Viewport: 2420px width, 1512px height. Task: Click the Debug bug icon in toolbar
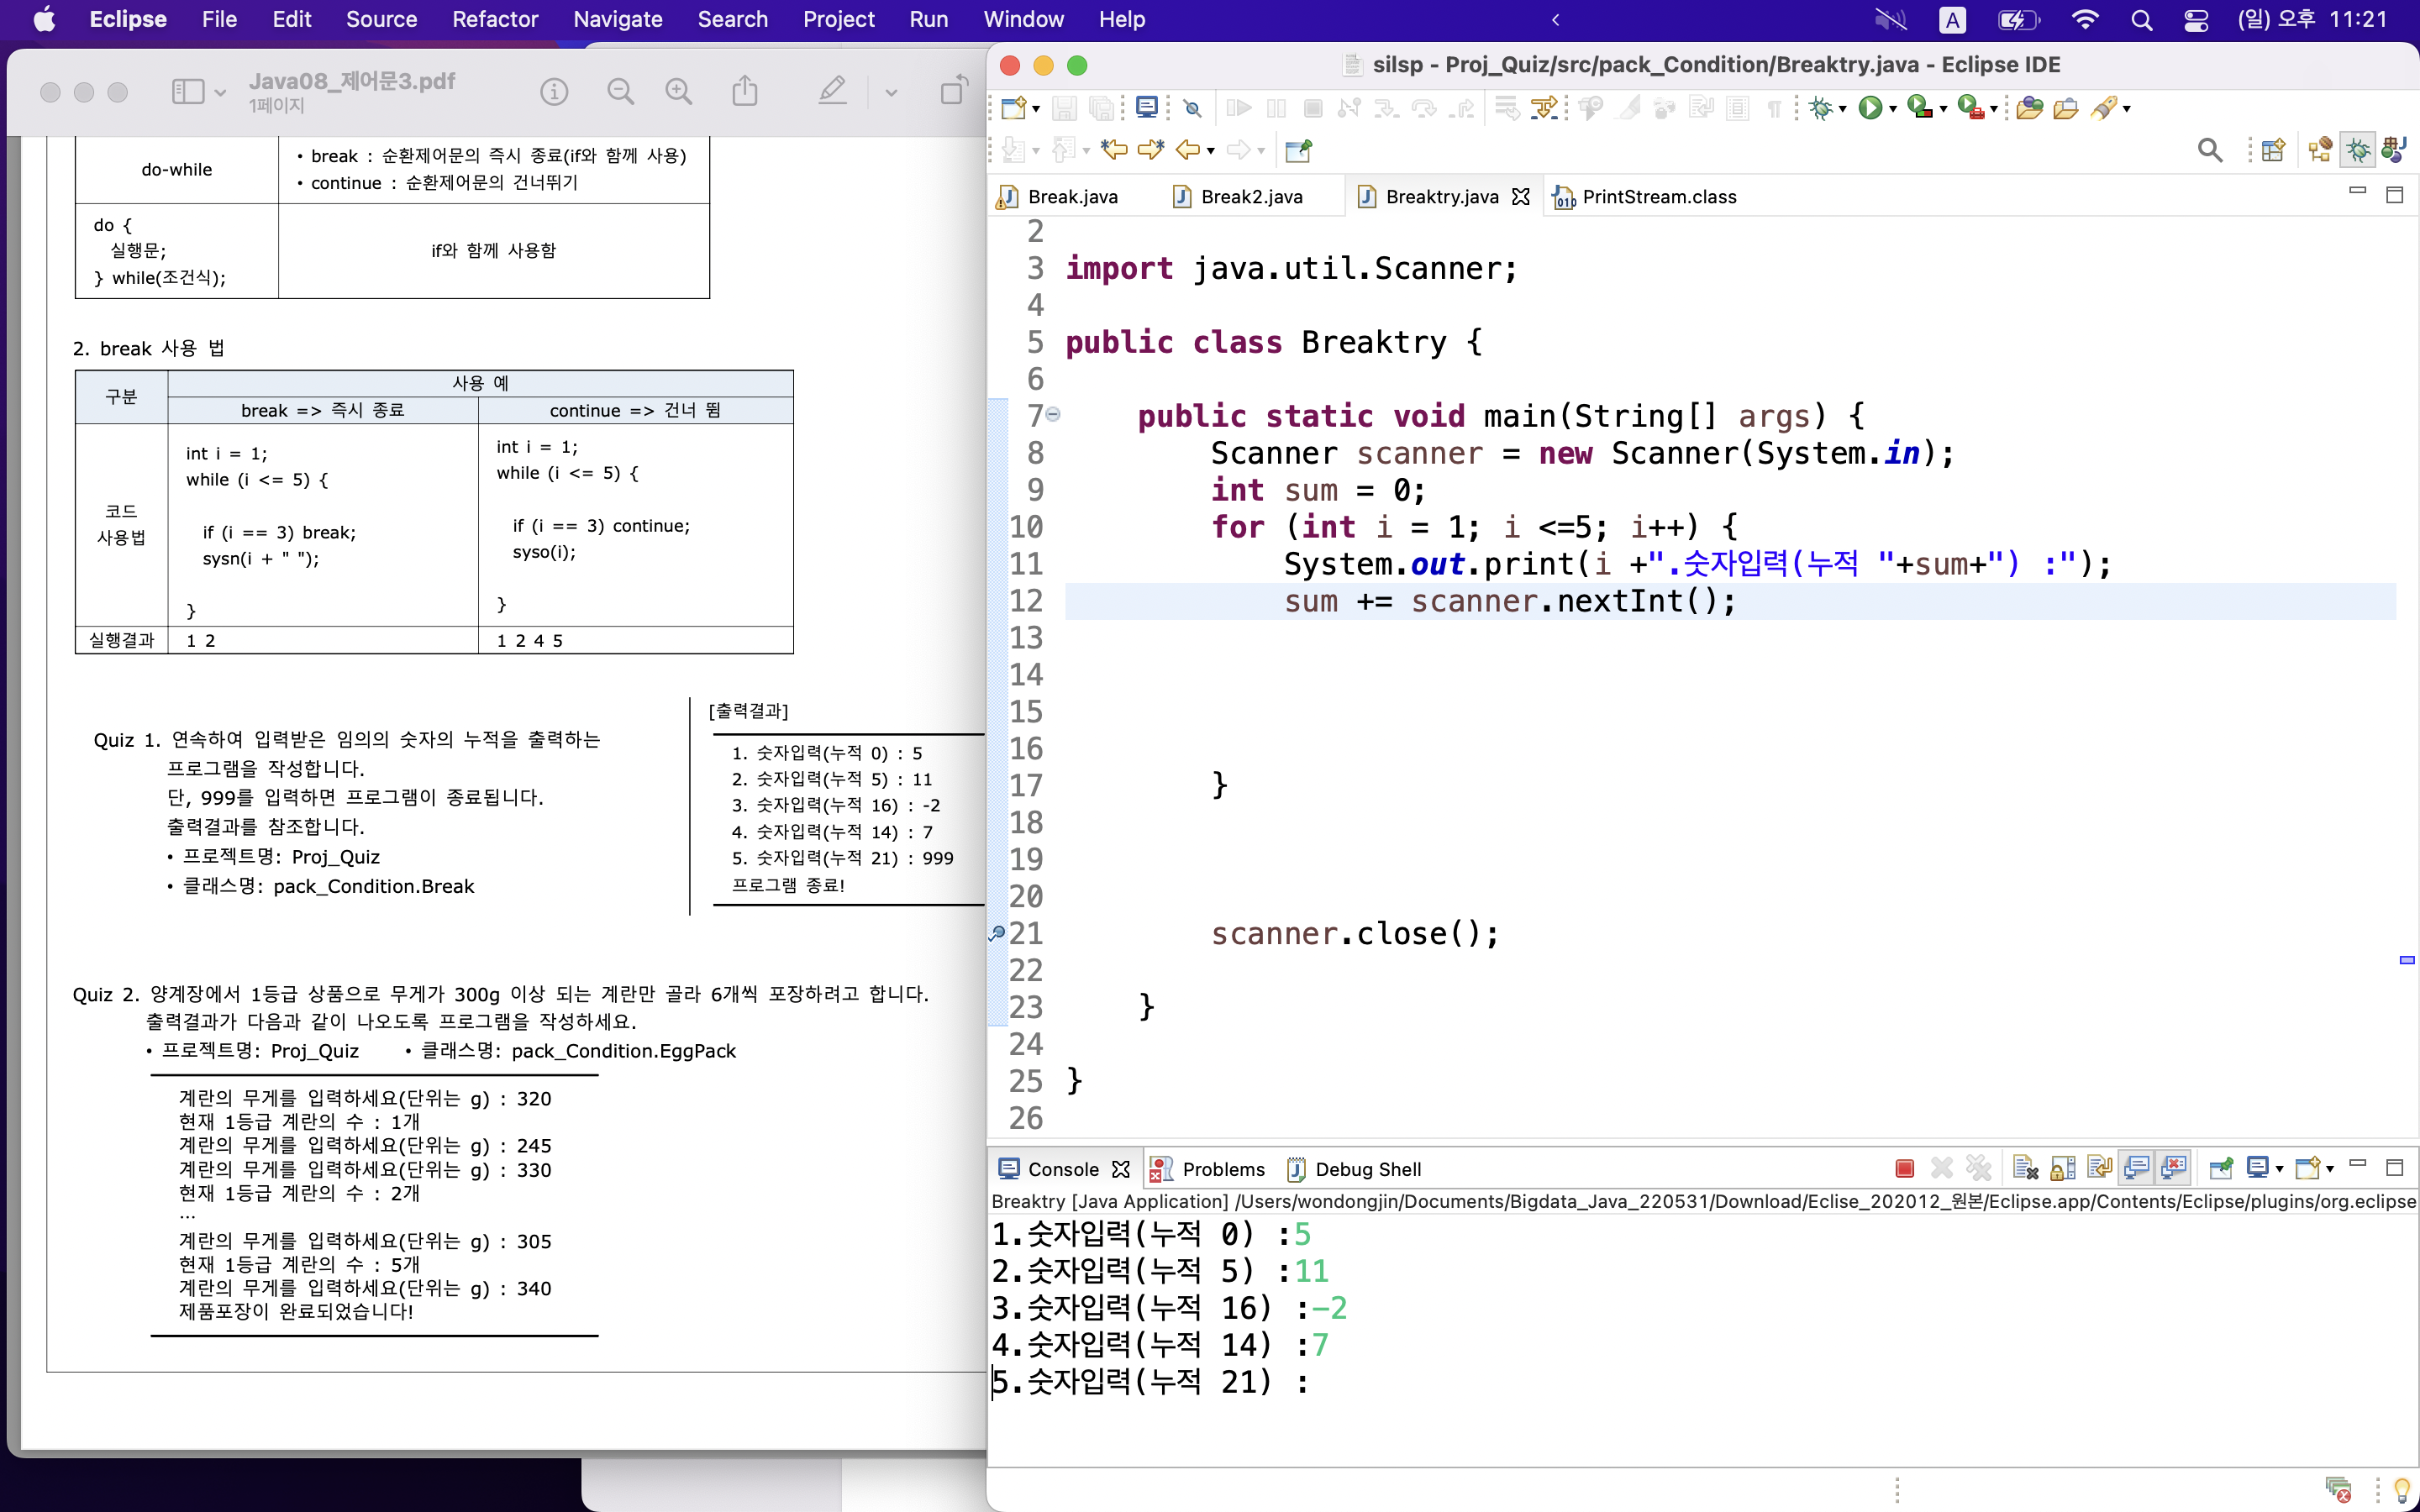pos(1820,108)
